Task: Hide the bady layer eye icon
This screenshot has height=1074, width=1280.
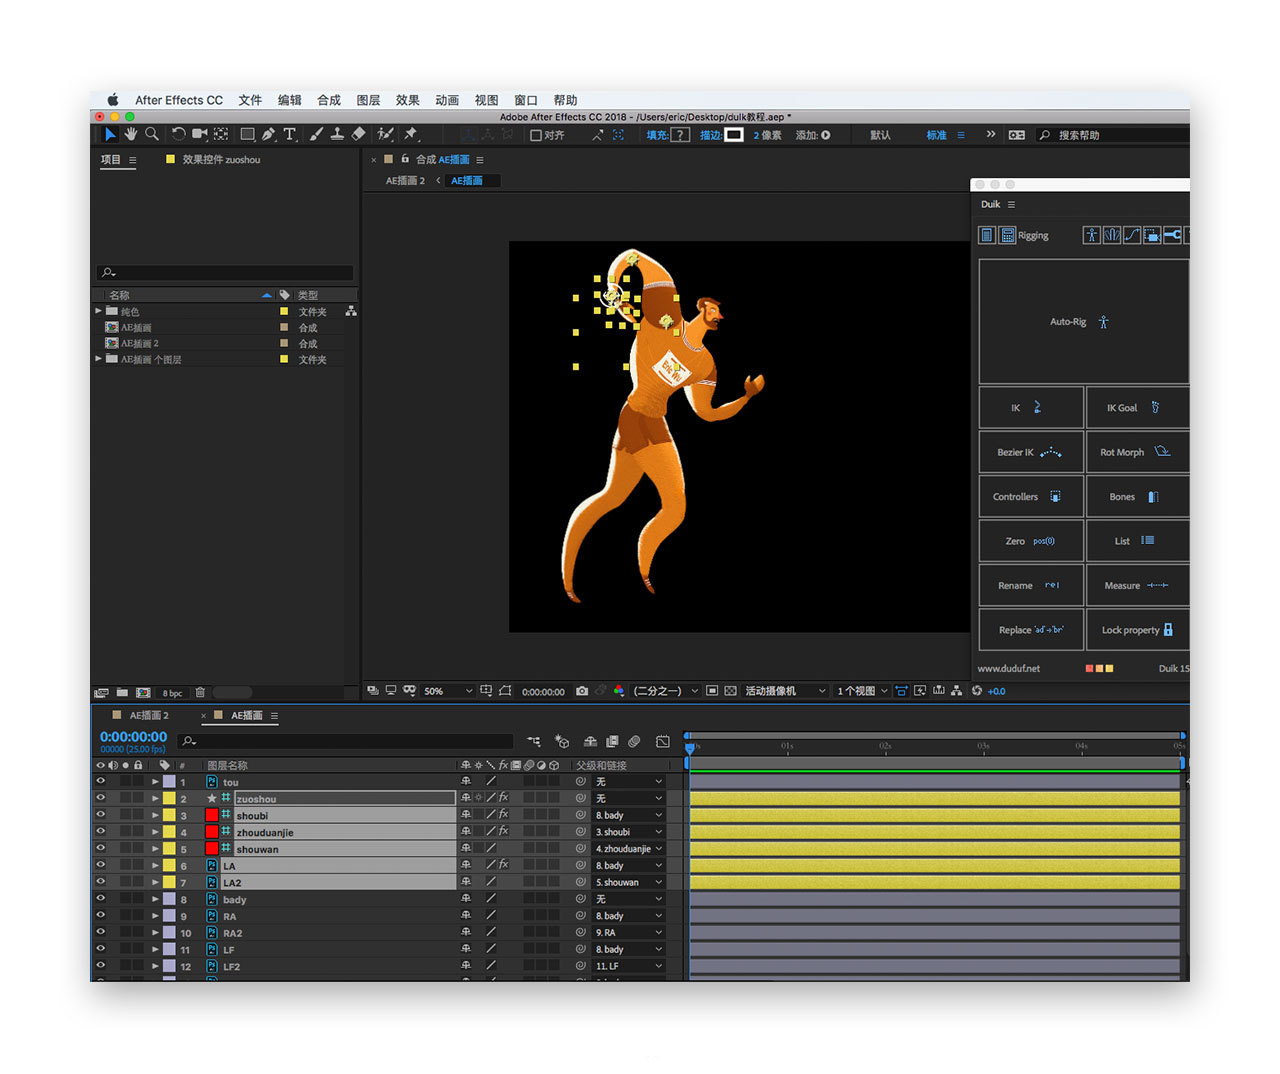Action: 100,899
